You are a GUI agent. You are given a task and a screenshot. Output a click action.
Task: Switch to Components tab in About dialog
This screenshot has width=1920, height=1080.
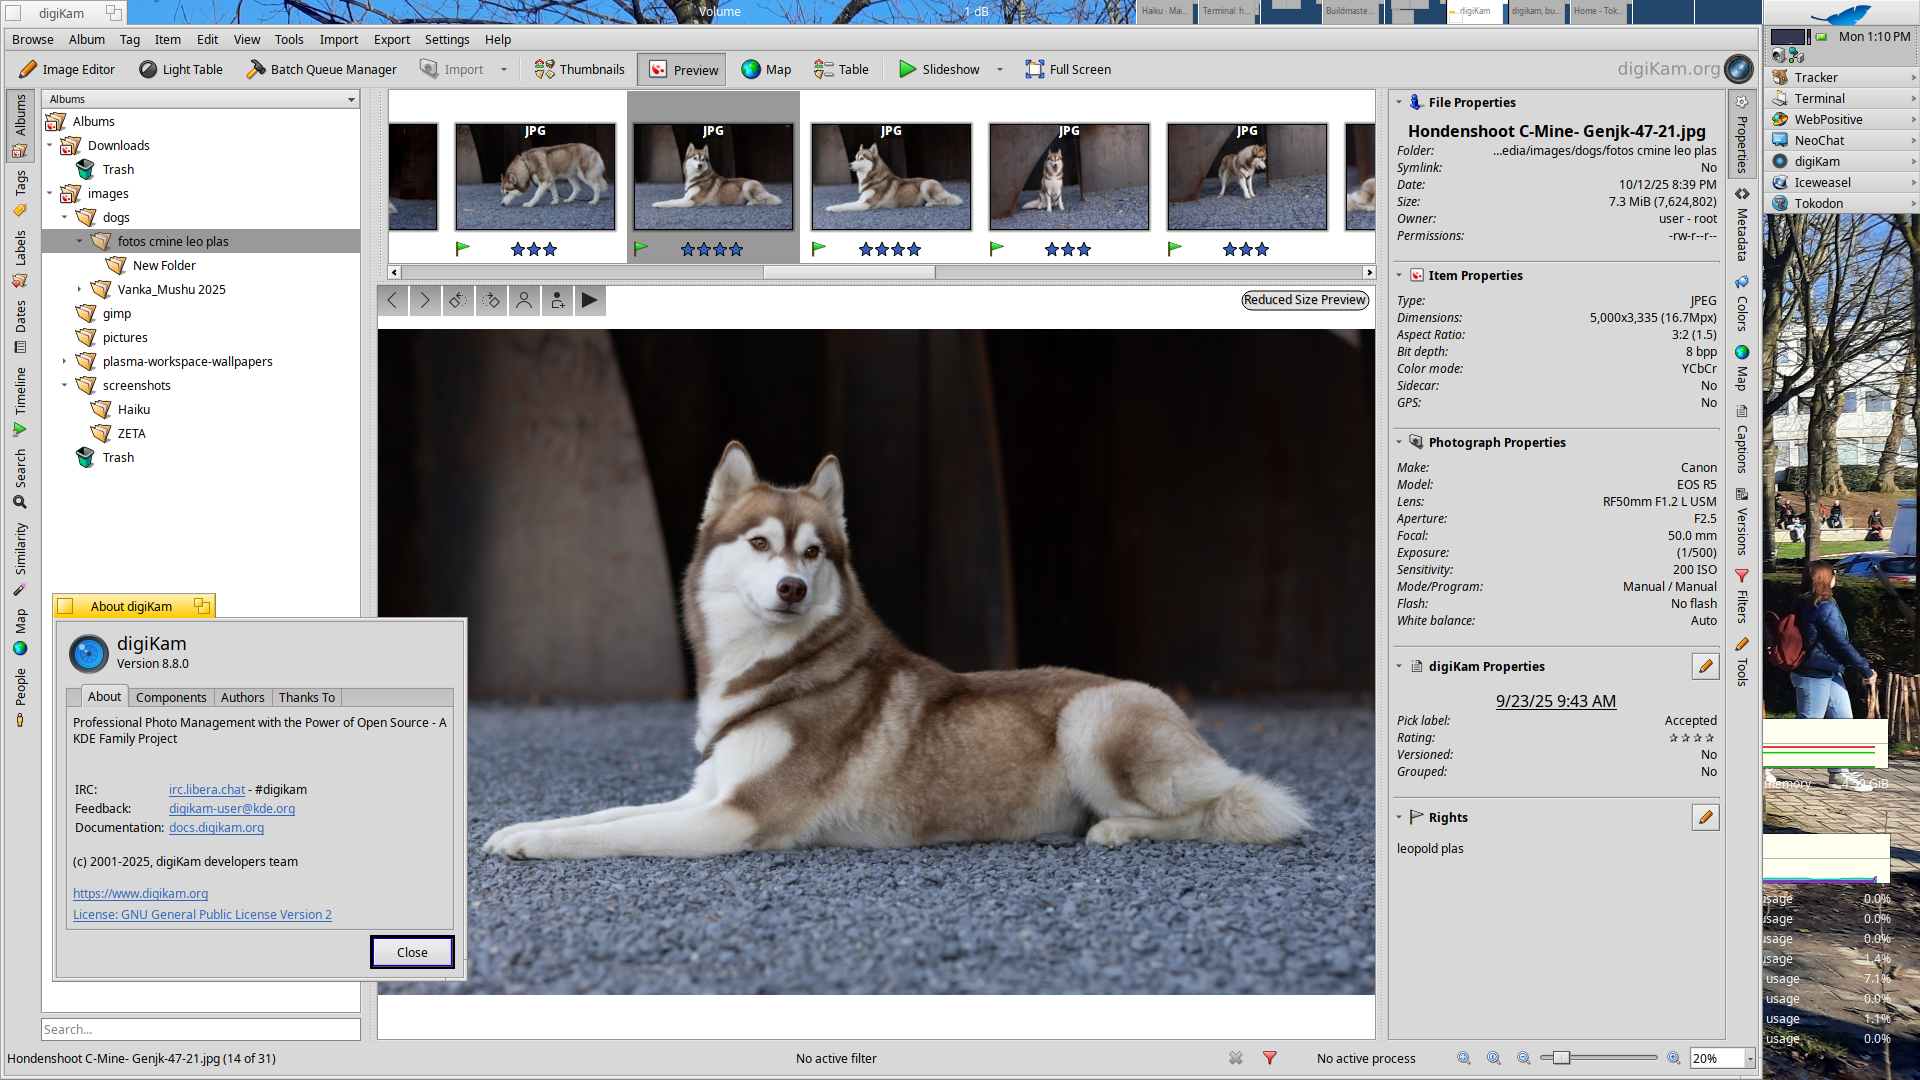(171, 697)
